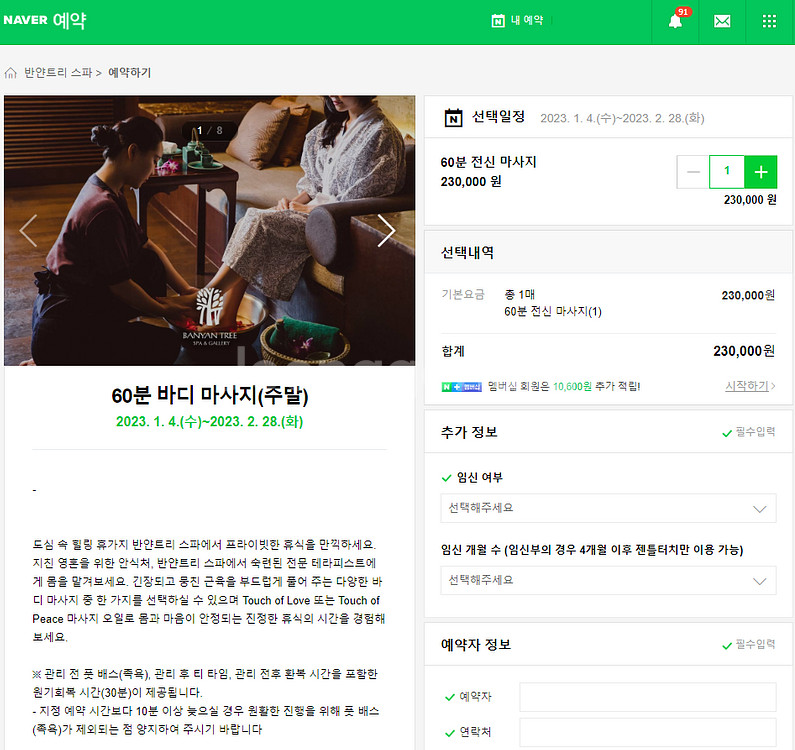The height and width of the screenshot is (750, 795).
Task: Open the 임신 여부 dropdown
Action: pos(608,508)
